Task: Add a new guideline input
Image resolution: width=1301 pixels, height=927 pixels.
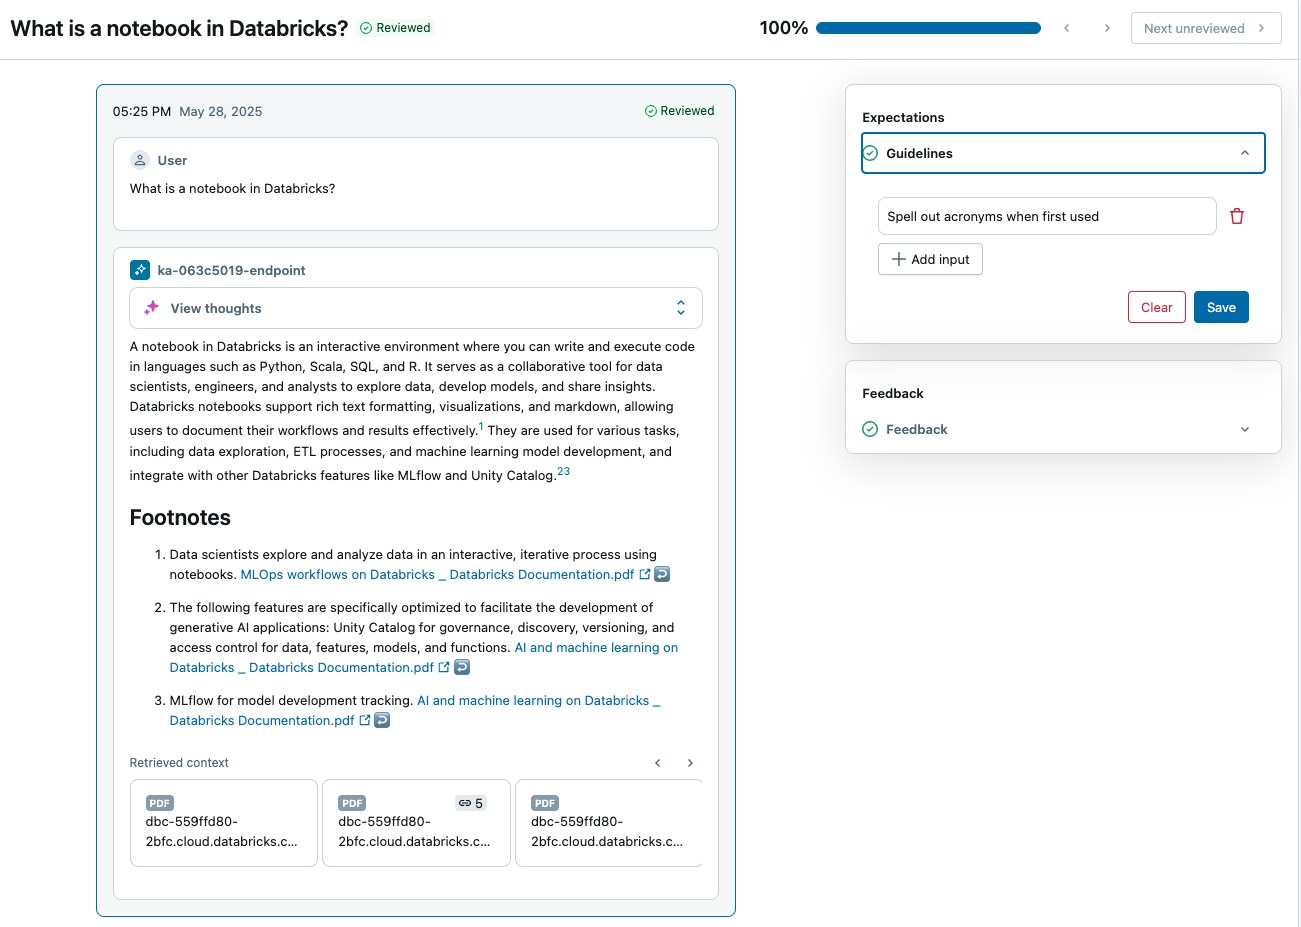Action: [930, 259]
